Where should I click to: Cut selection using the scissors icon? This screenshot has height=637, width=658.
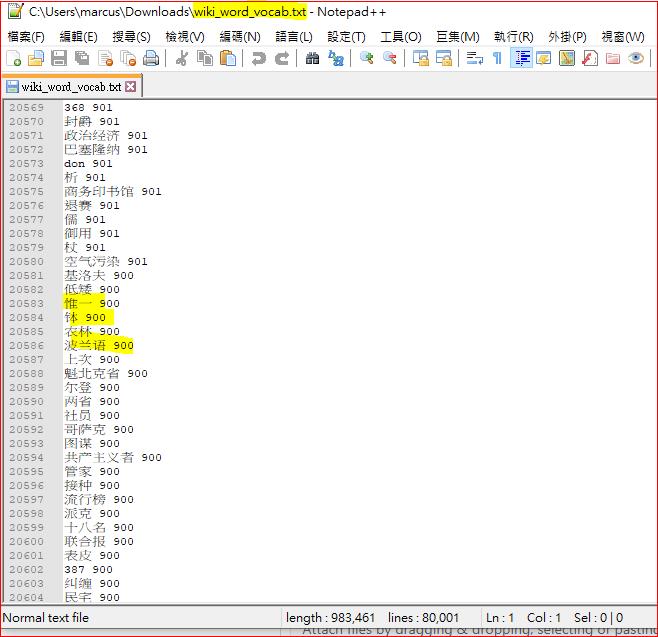click(182, 58)
